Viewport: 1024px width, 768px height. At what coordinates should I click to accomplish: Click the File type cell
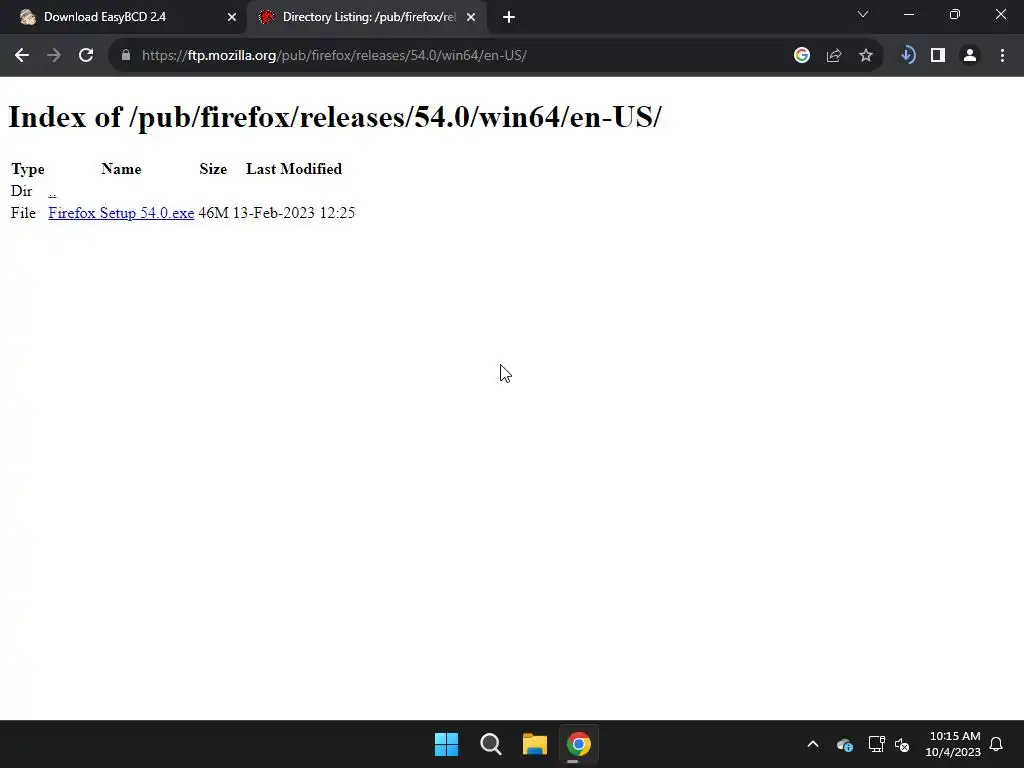(x=24, y=213)
